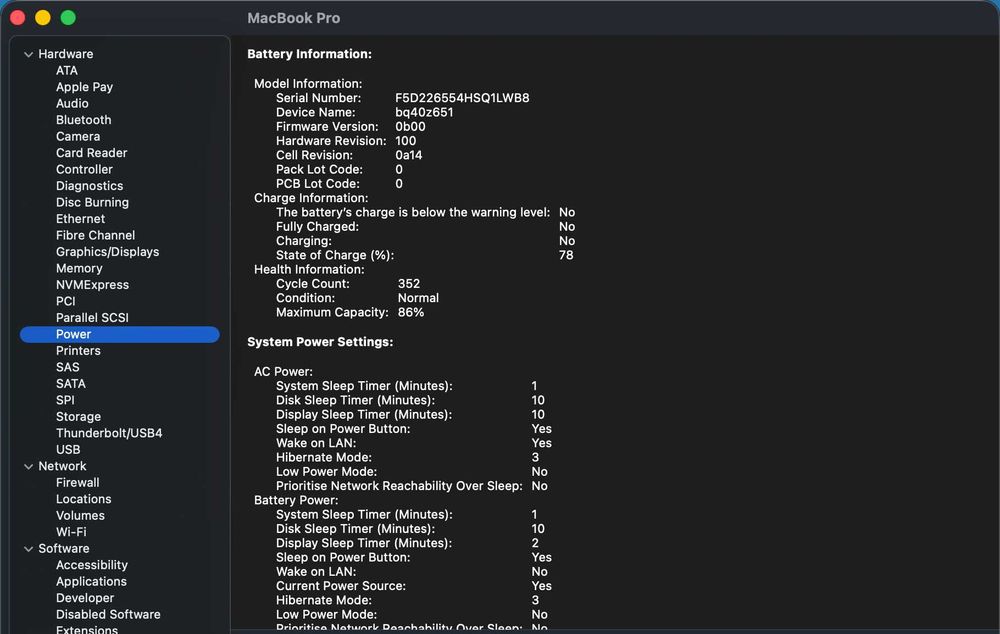
Task: Click the Condition value Normal
Action: coord(418,298)
